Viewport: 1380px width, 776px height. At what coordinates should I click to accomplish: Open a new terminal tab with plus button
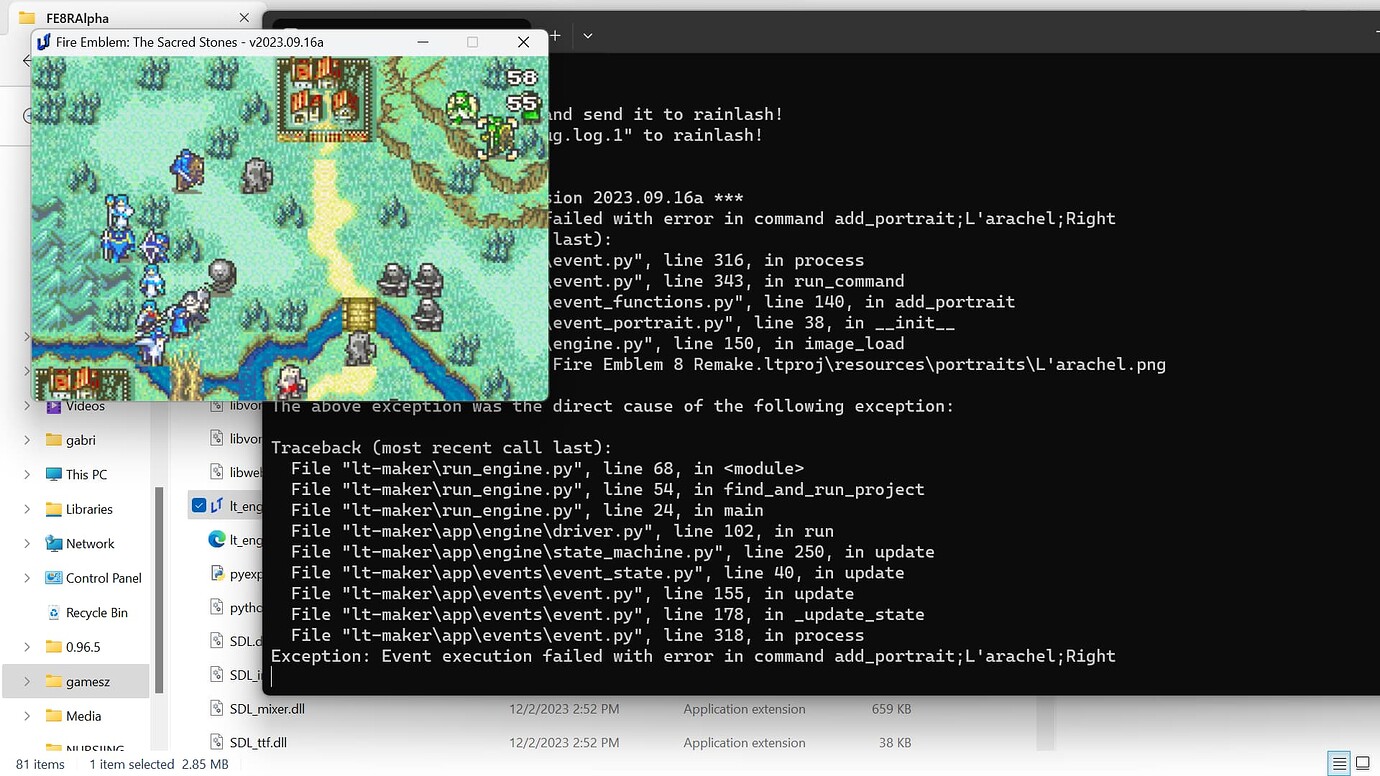click(x=555, y=35)
